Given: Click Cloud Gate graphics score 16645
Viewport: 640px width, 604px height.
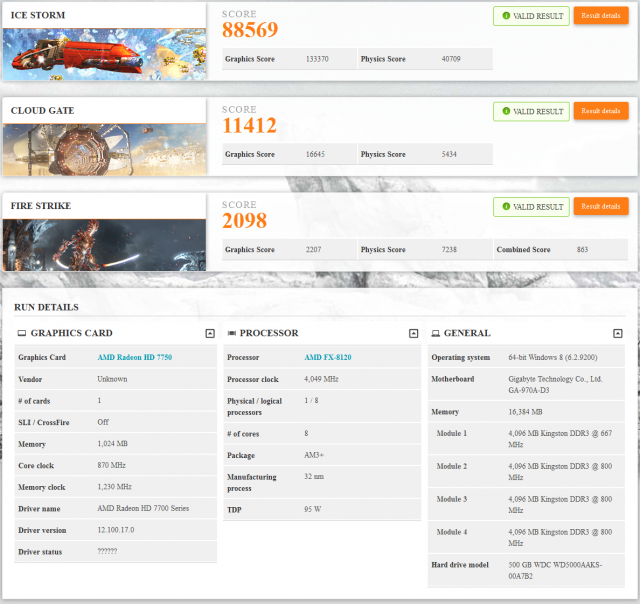Looking at the screenshot, I should (x=315, y=154).
